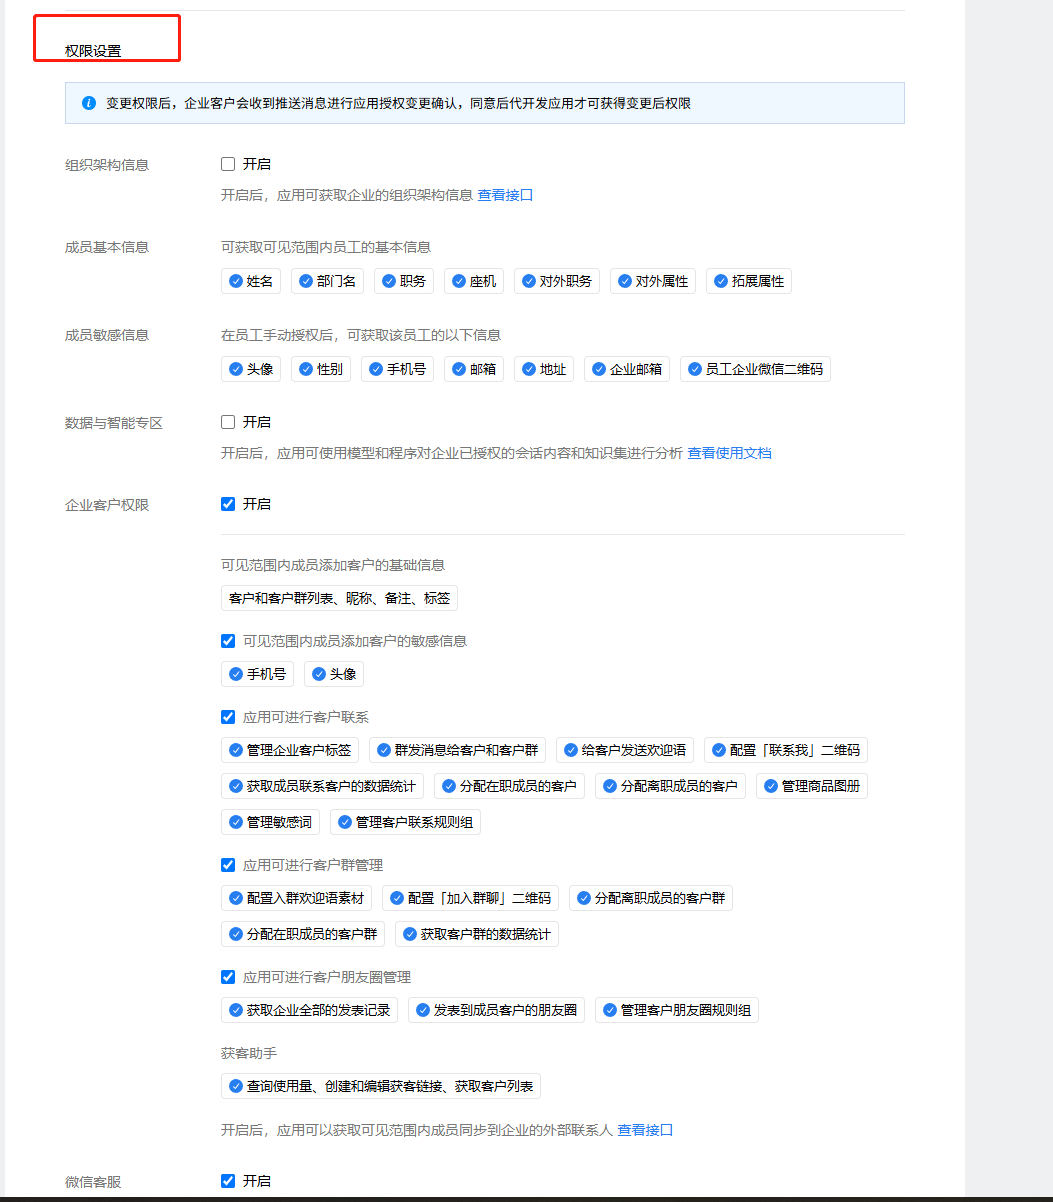Toggle the 对外属性 check icon
The width and height of the screenshot is (1053, 1202).
pos(625,281)
